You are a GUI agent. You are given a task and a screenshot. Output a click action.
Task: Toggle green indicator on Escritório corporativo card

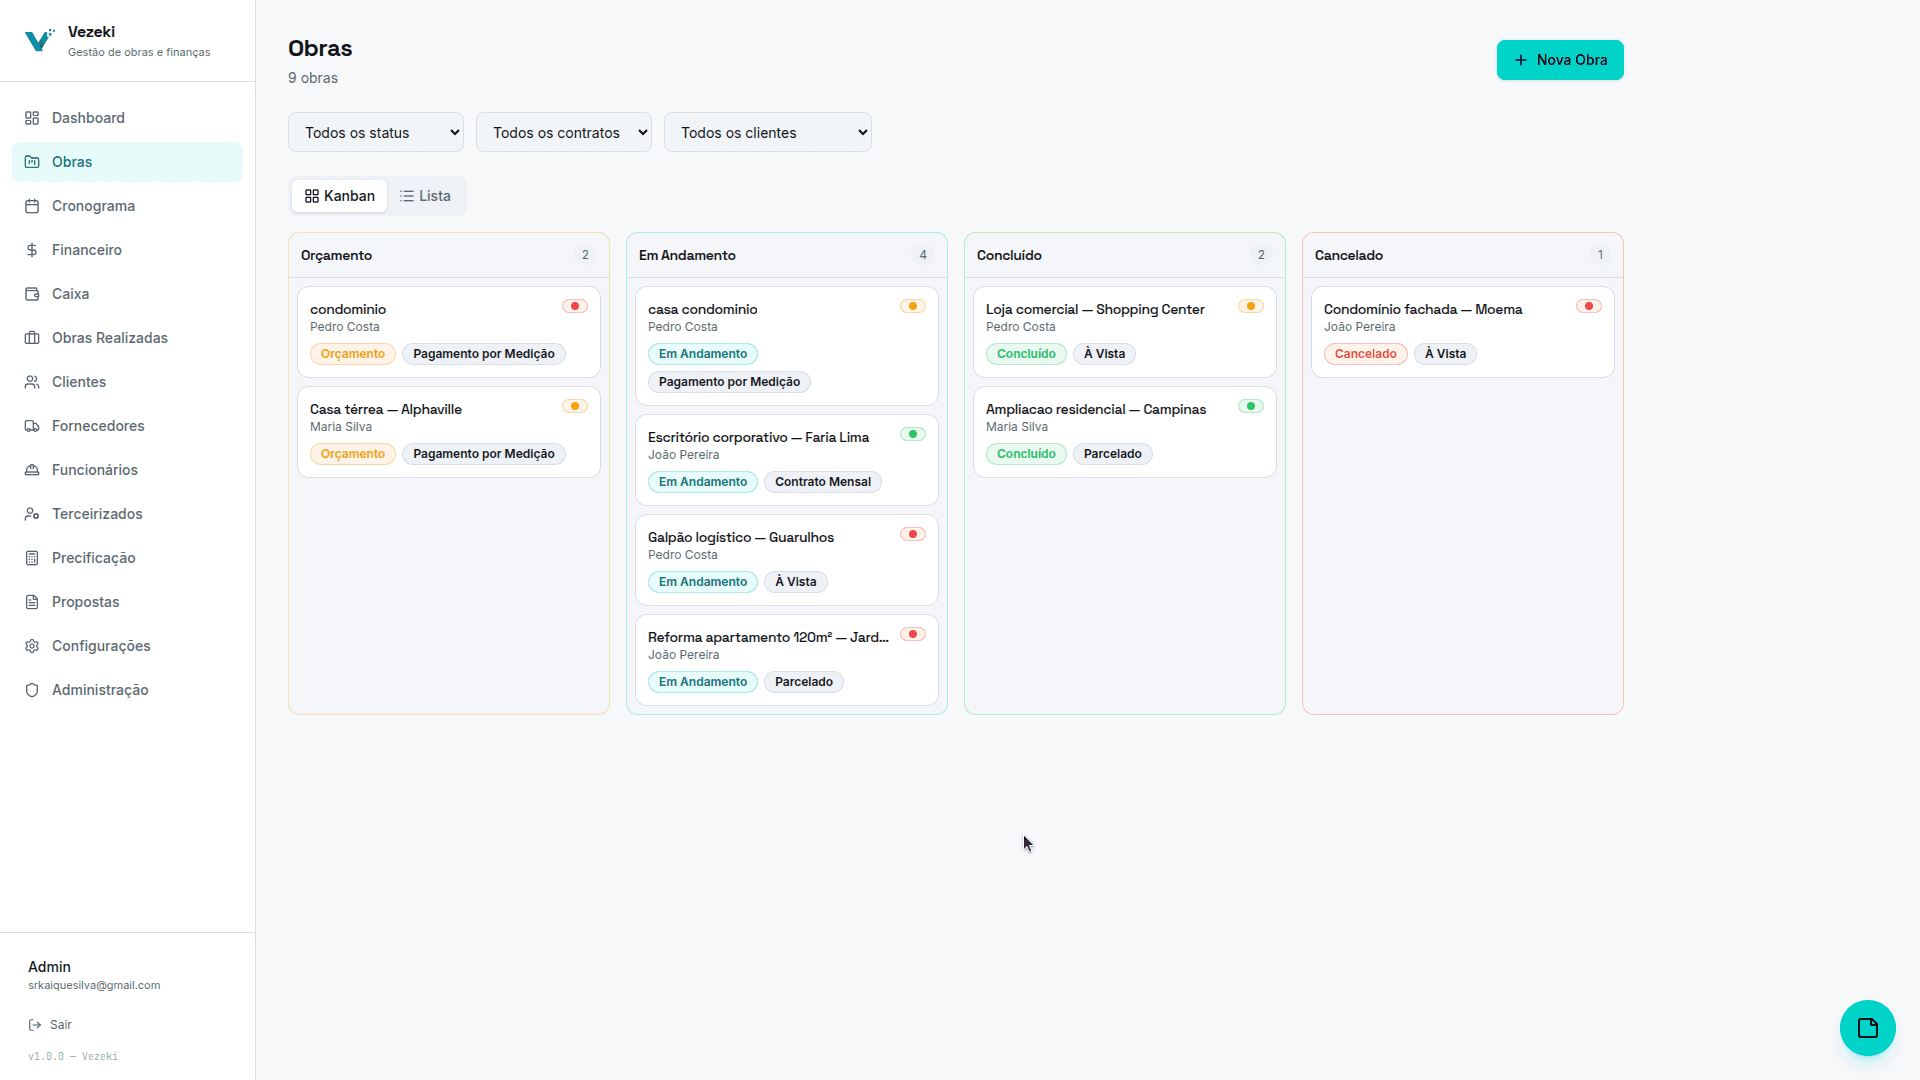tap(913, 434)
